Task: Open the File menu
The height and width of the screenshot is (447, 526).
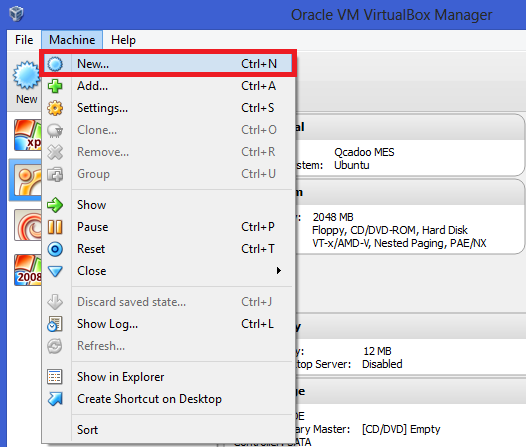Action: coord(24,40)
